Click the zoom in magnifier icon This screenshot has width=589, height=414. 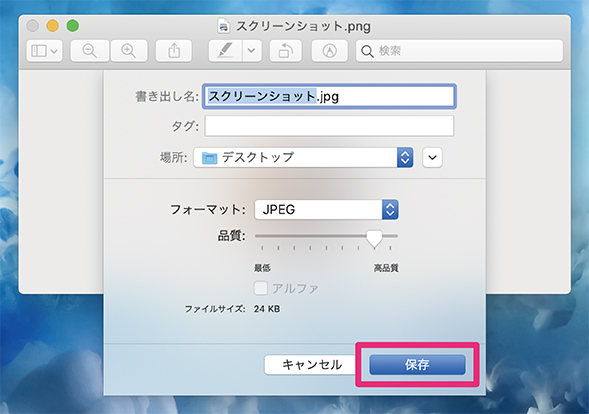click(128, 51)
